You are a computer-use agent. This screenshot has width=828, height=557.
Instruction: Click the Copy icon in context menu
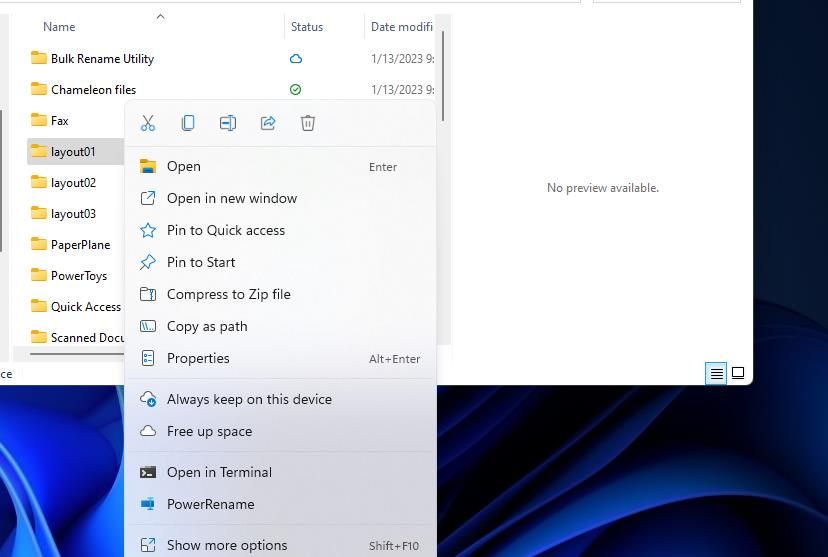tap(188, 123)
